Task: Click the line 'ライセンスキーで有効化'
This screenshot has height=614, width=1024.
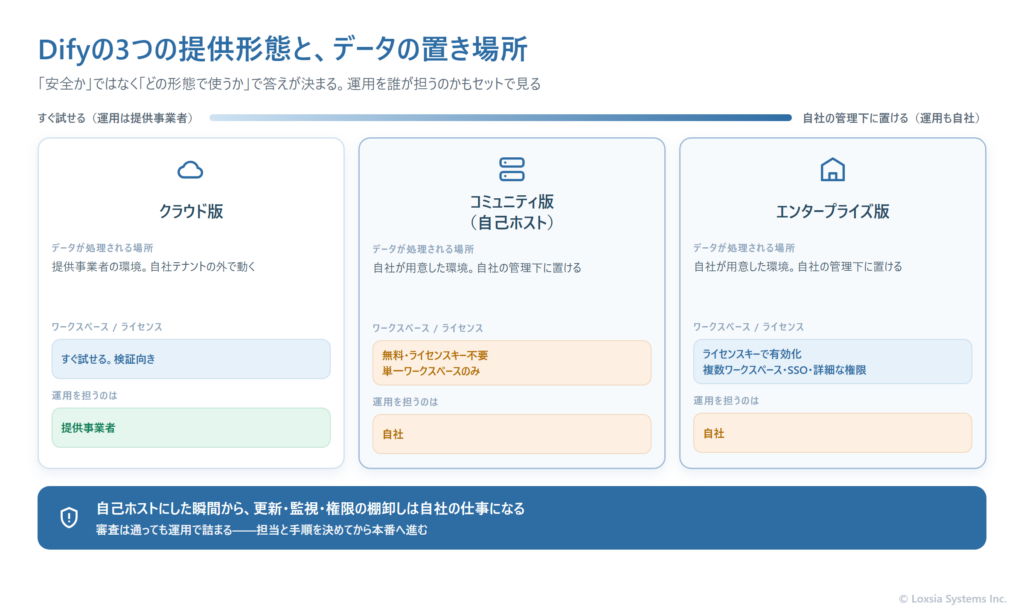Action: click(752, 354)
